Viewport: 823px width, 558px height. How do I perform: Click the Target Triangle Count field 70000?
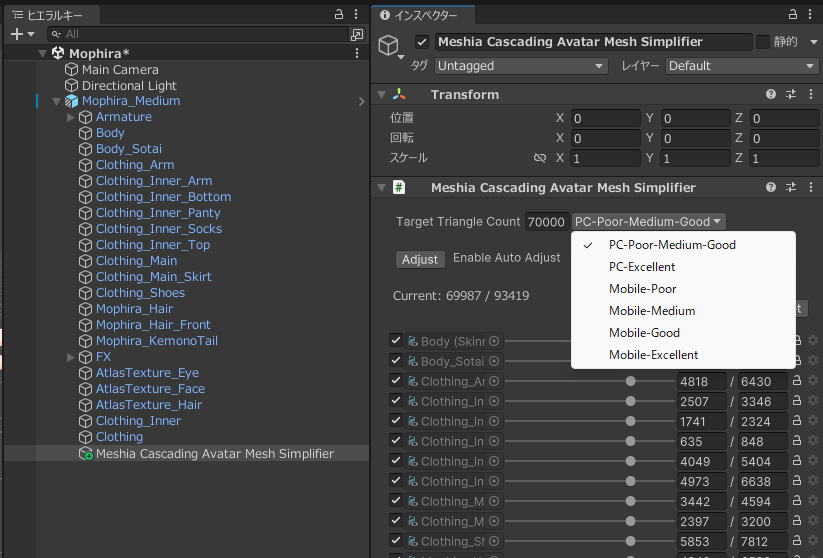pyautogui.click(x=546, y=222)
